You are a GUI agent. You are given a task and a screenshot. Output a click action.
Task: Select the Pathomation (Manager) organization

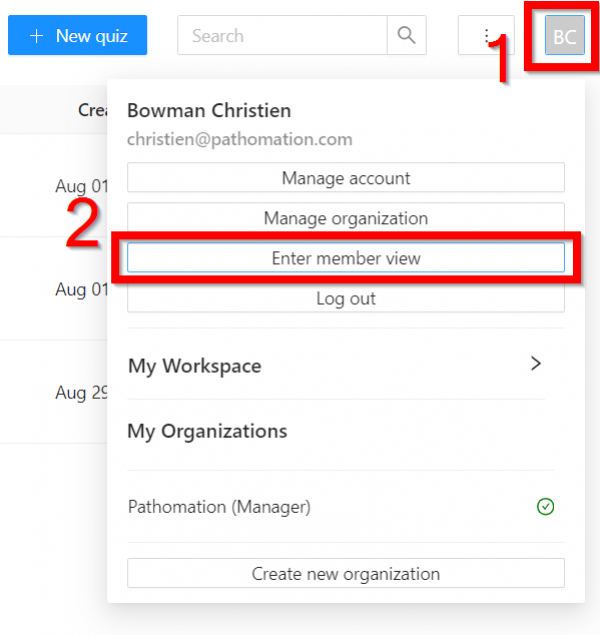[219, 507]
